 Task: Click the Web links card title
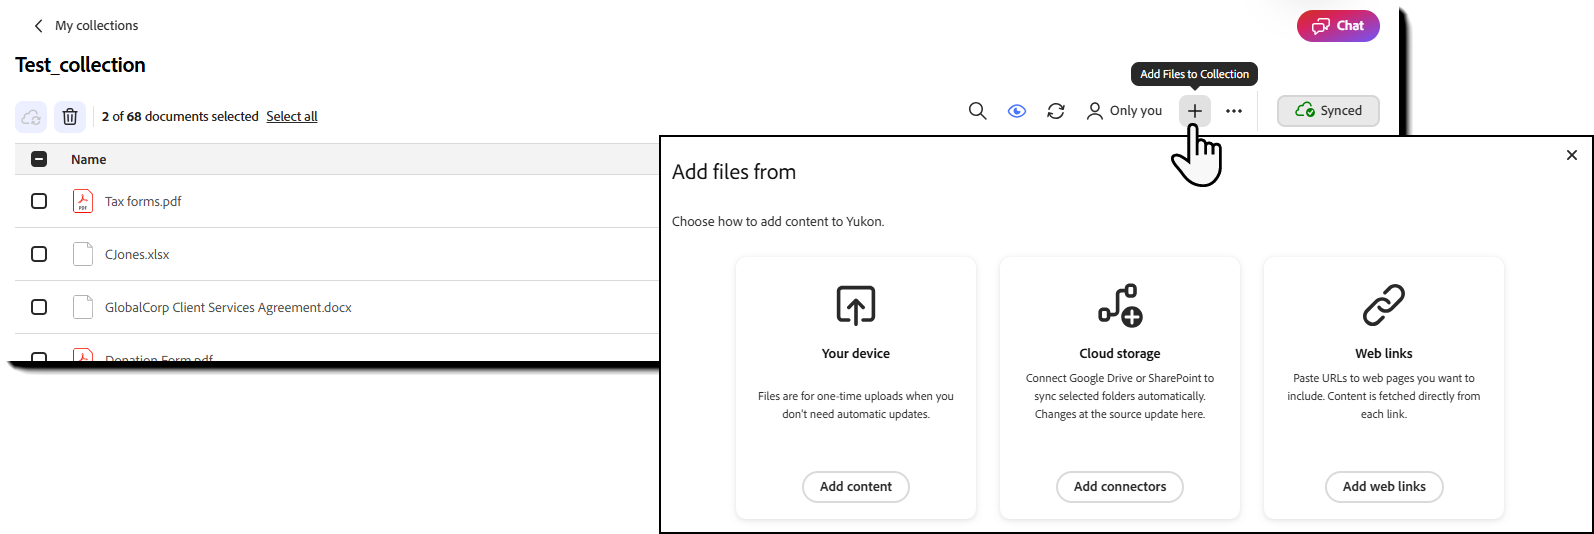1384,354
